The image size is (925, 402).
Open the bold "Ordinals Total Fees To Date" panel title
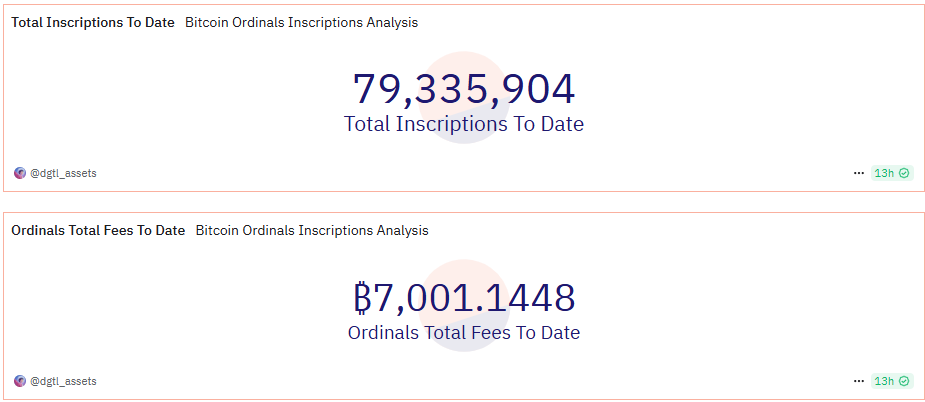pyautogui.click(x=98, y=230)
